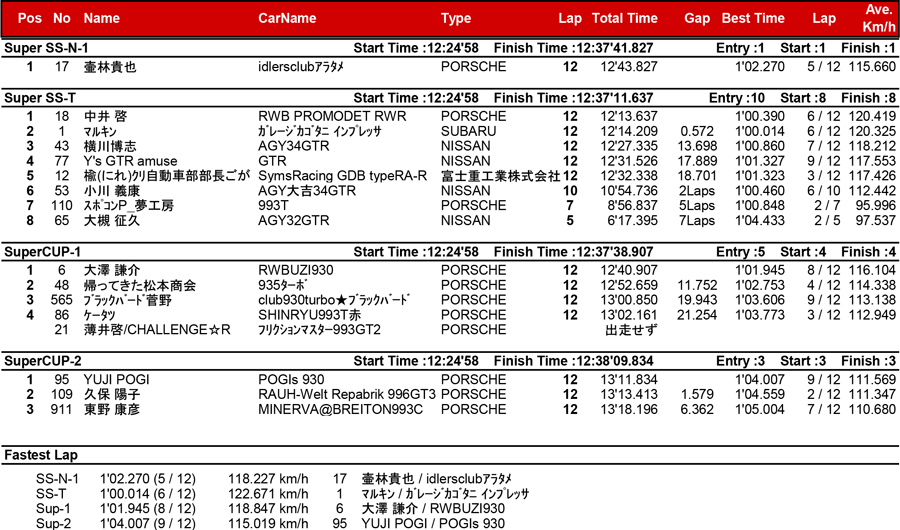This screenshot has height=530, width=900.
Task: Click average speed '95.996'
Action: pyautogui.click(x=876, y=206)
